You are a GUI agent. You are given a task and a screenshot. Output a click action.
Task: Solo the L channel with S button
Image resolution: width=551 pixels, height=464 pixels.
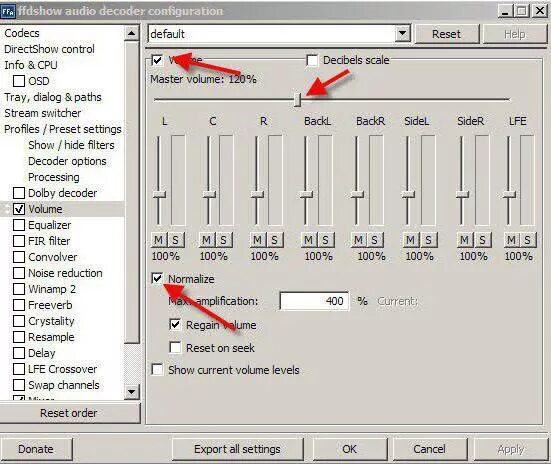(175, 240)
